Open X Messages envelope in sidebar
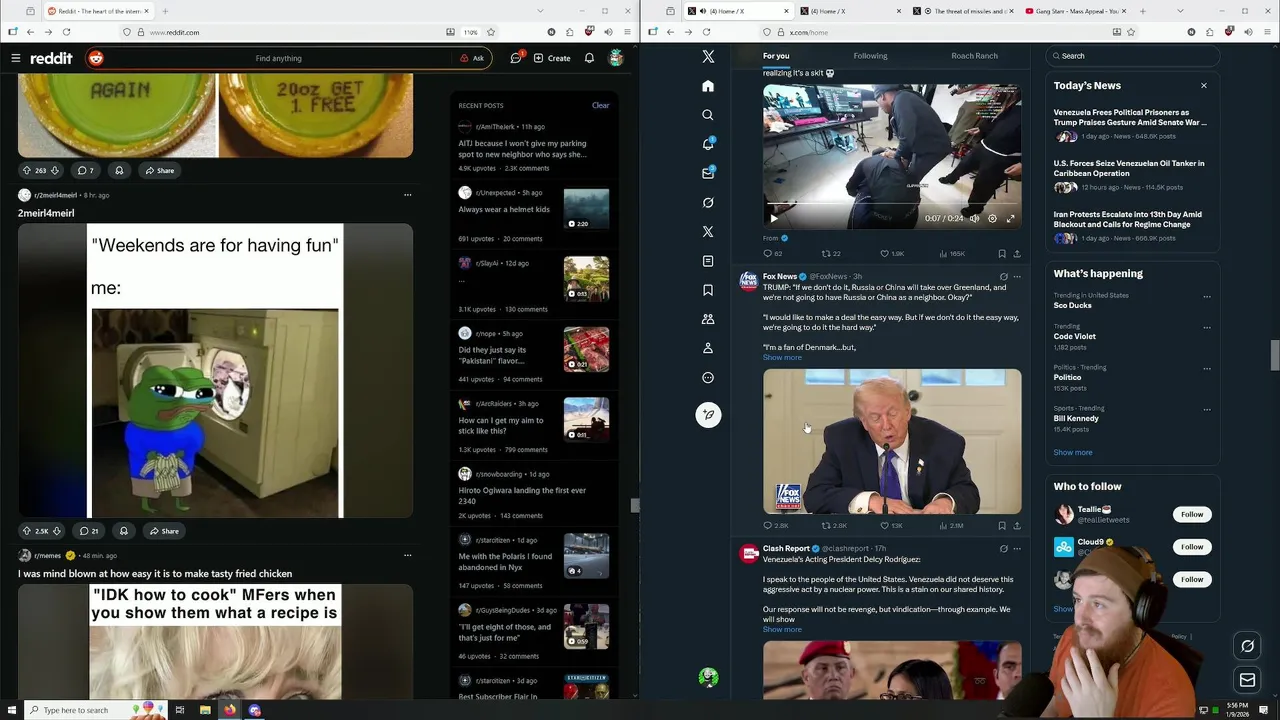Viewport: 1280px width, 720px height. (708, 173)
